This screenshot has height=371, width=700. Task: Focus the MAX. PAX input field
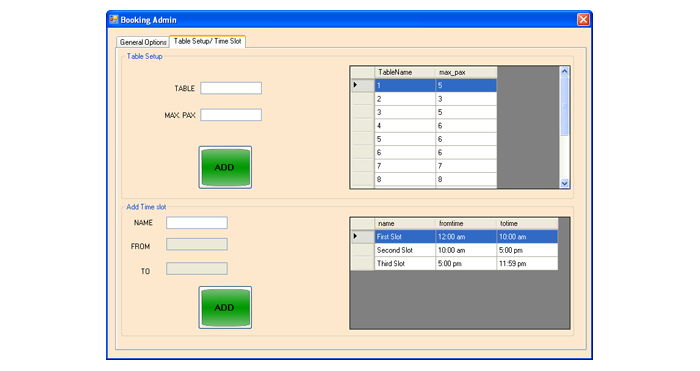(231, 115)
